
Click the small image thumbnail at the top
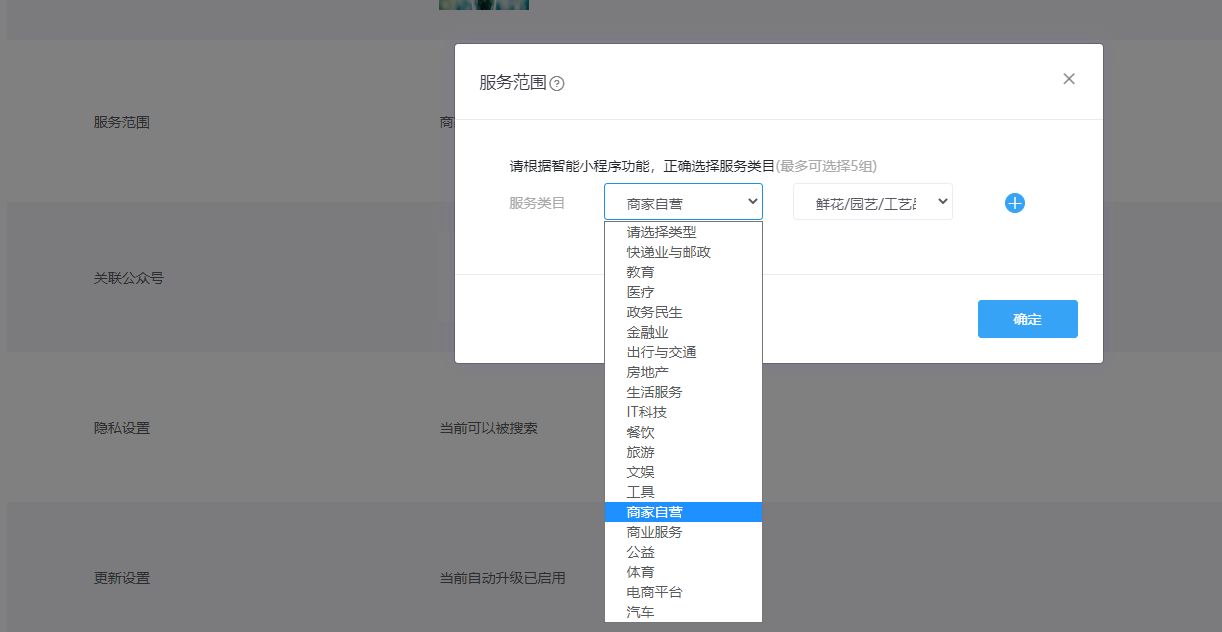483,4
